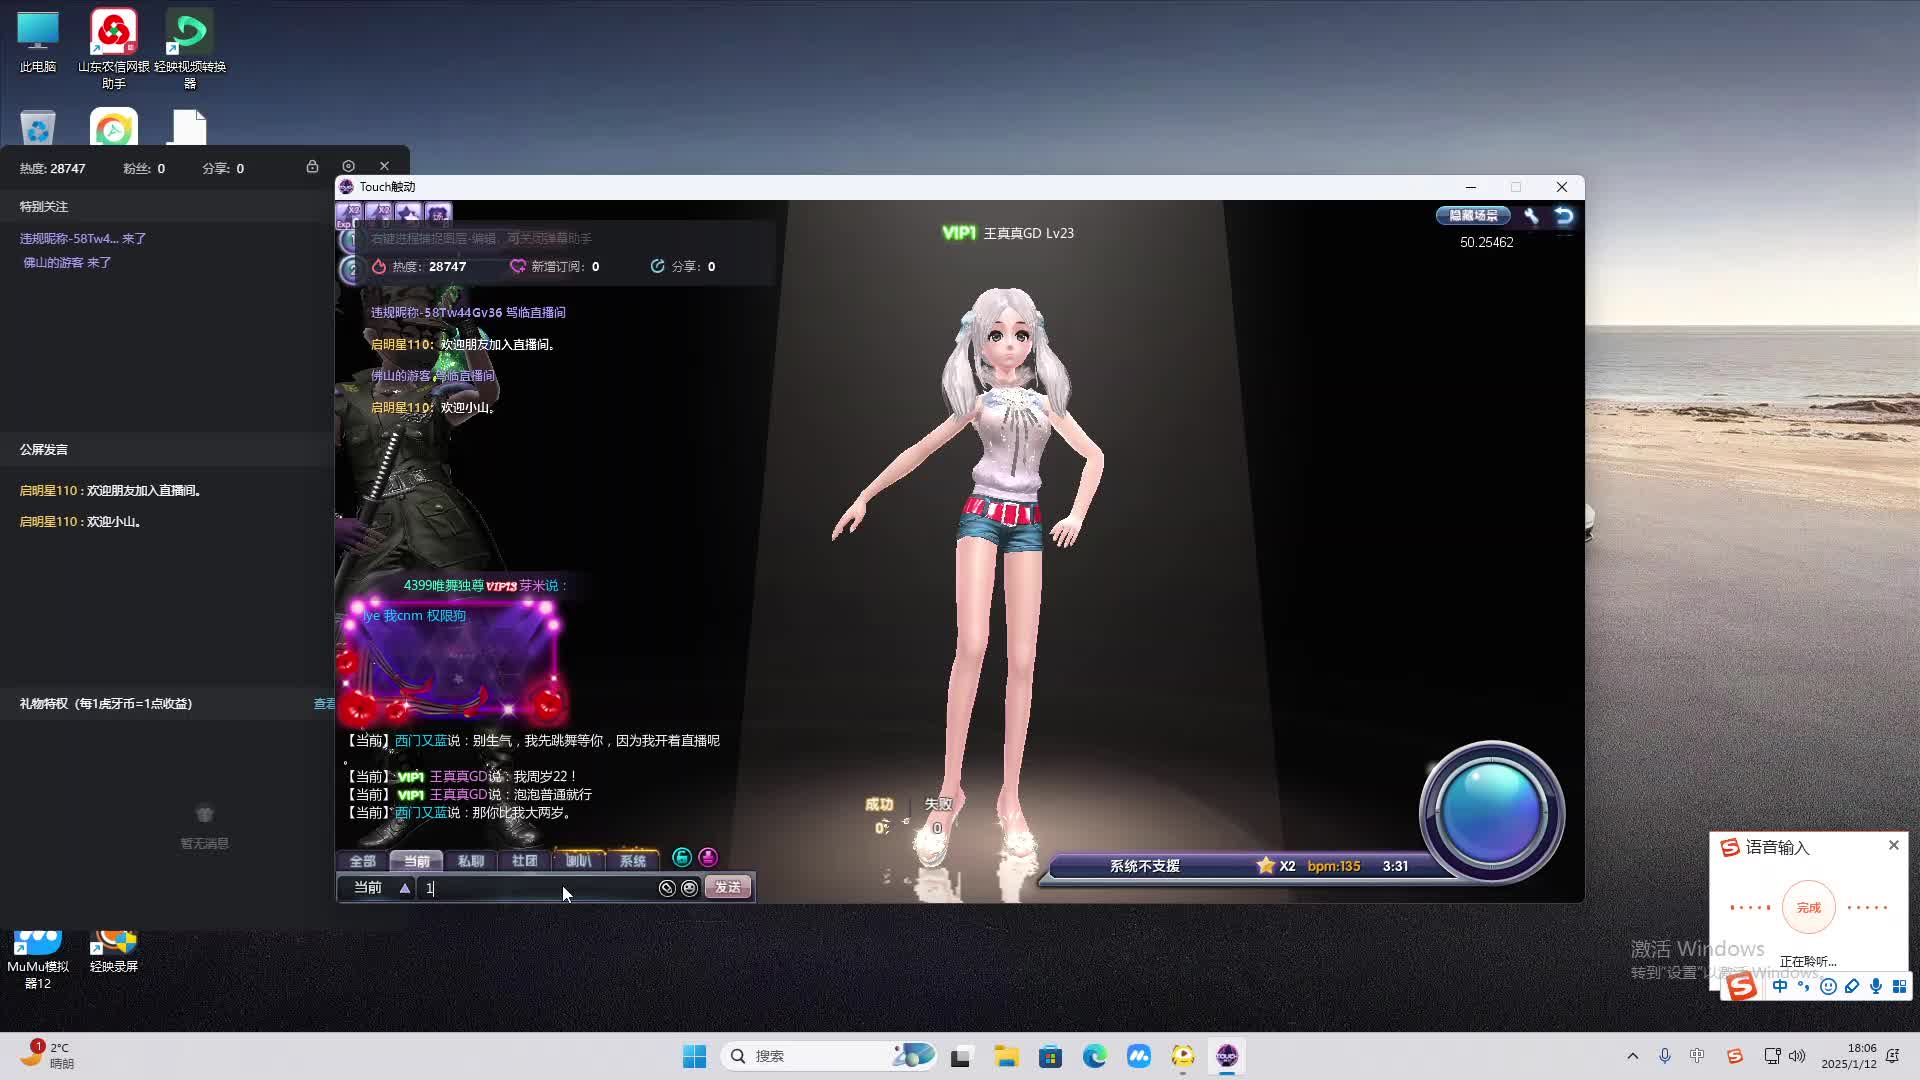Image resolution: width=1920 pixels, height=1080 pixels.
Task: Expand the 当前 channel selector dropdown
Action: (405, 888)
